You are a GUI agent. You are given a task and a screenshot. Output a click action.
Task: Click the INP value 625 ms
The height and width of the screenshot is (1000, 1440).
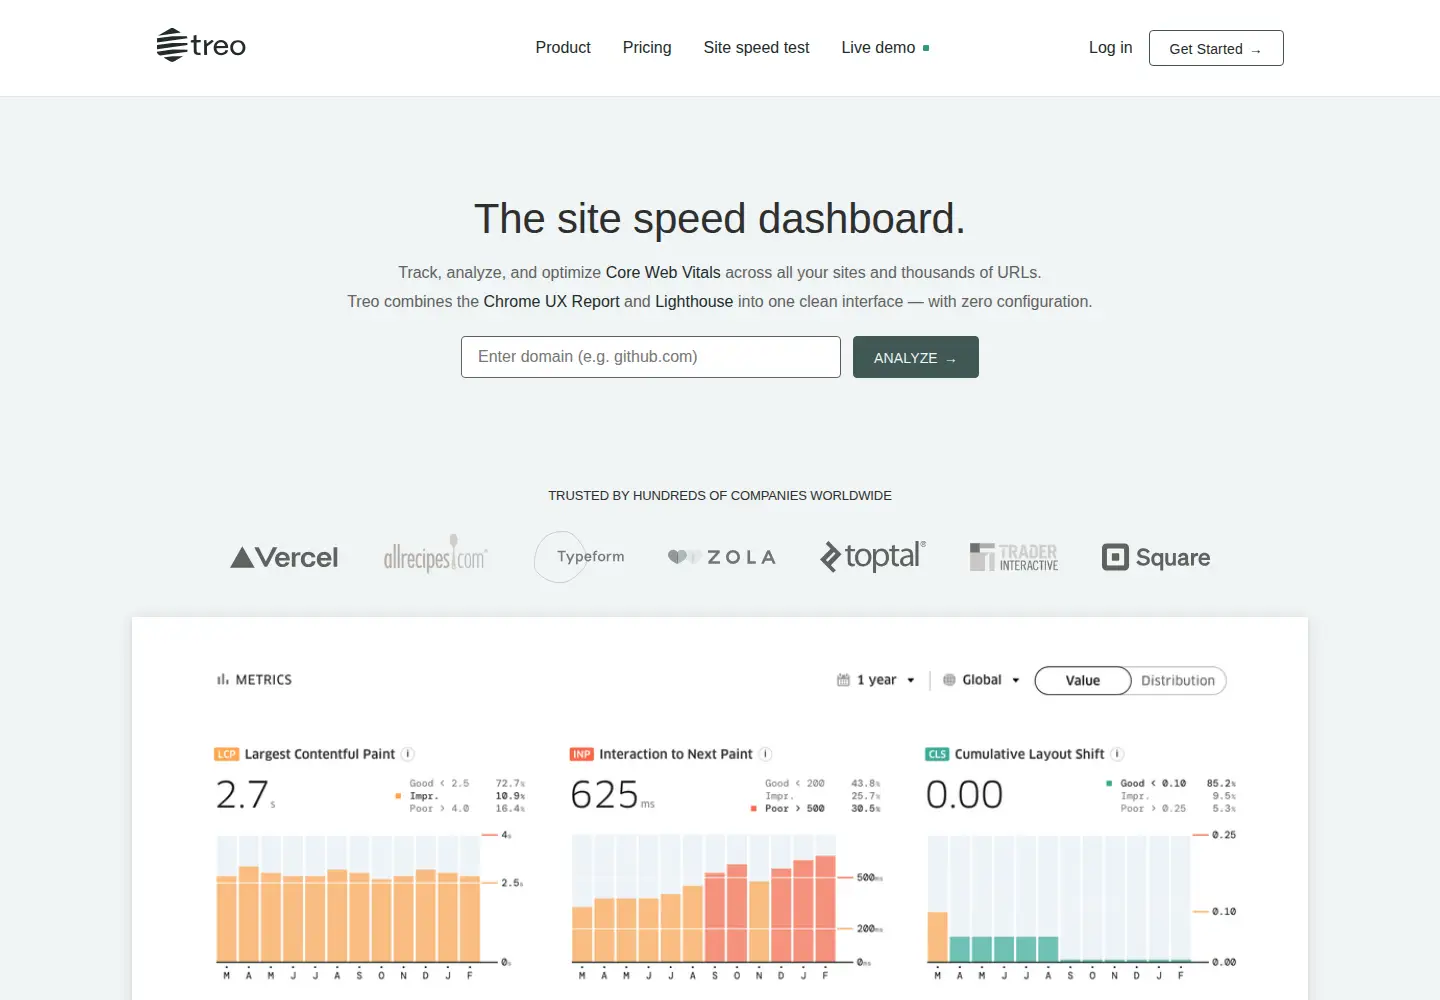[612, 795]
